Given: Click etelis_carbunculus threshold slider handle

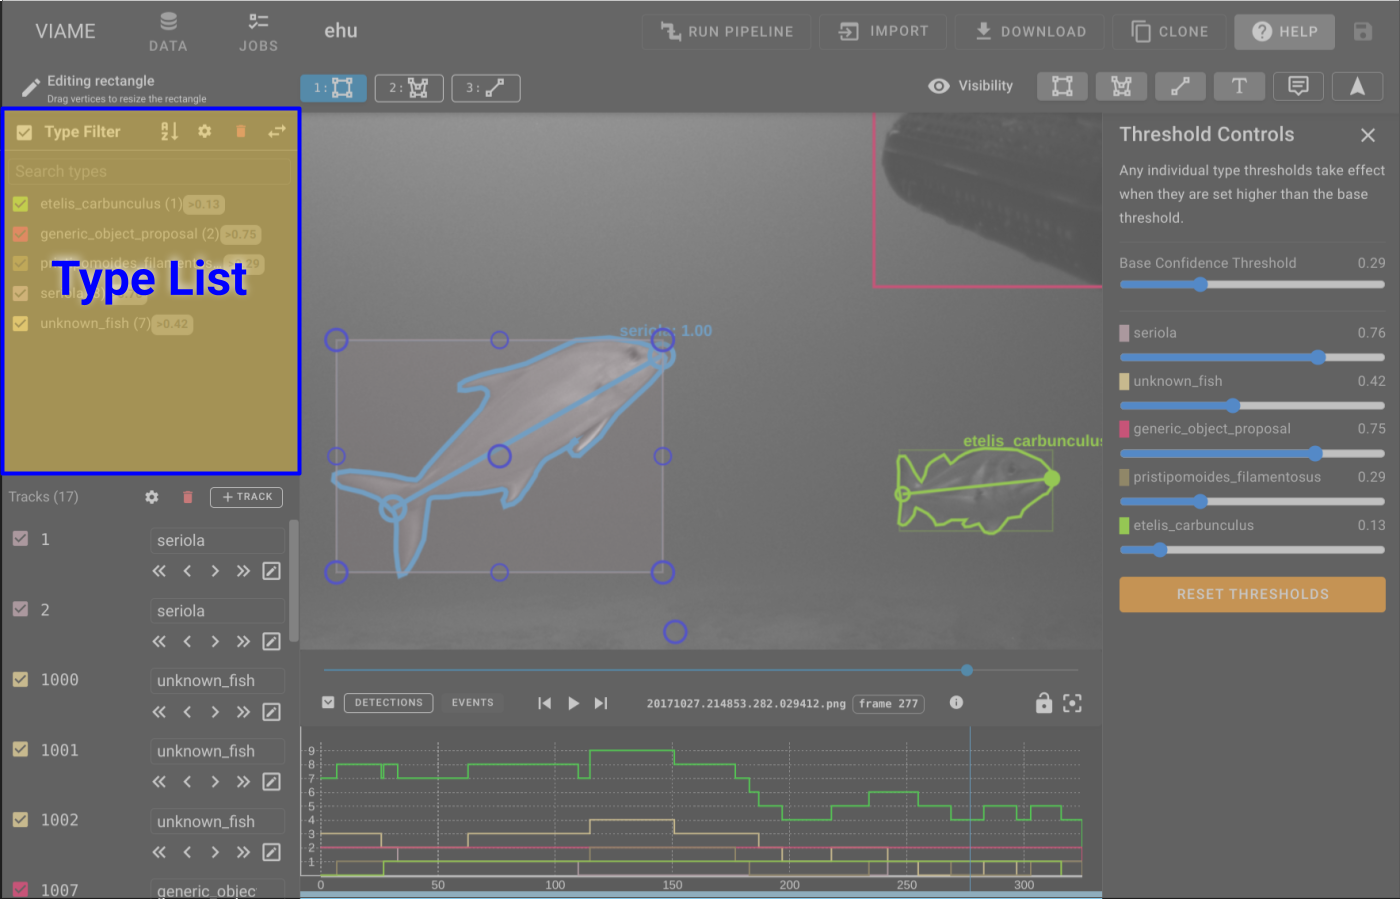Looking at the screenshot, I should (1159, 550).
